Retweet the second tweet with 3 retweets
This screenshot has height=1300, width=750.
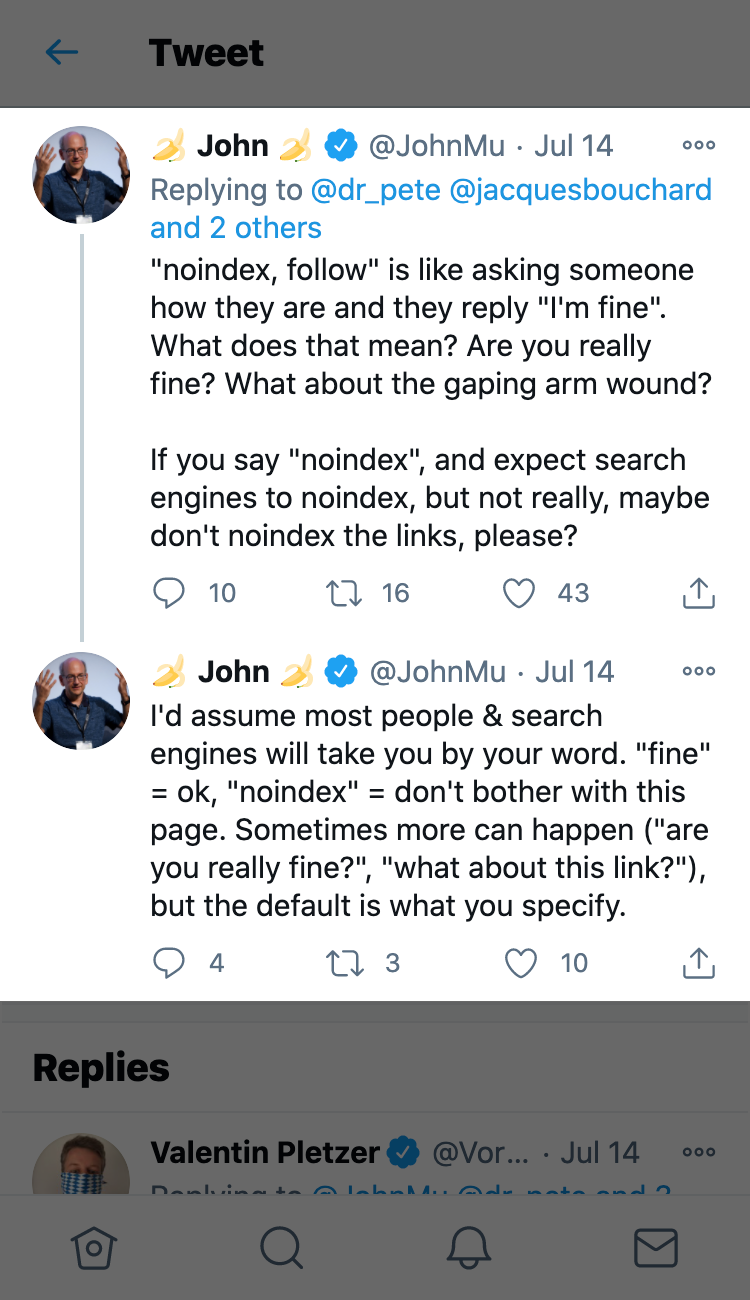345,963
